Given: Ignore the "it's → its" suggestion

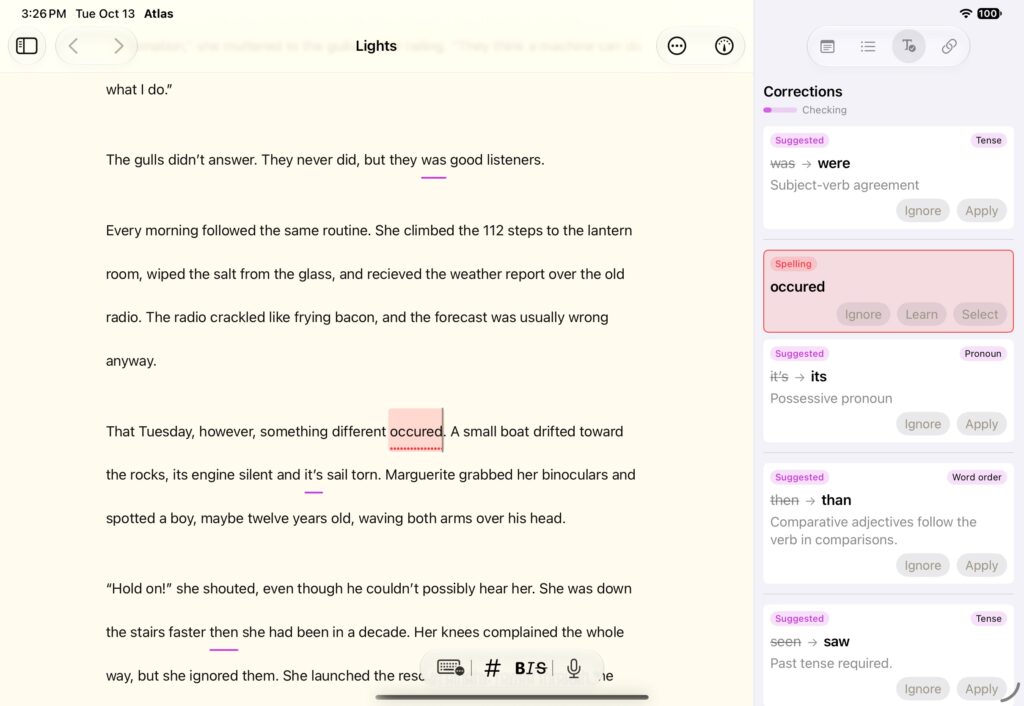Looking at the screenshot, I should click(x=922, y=425).
